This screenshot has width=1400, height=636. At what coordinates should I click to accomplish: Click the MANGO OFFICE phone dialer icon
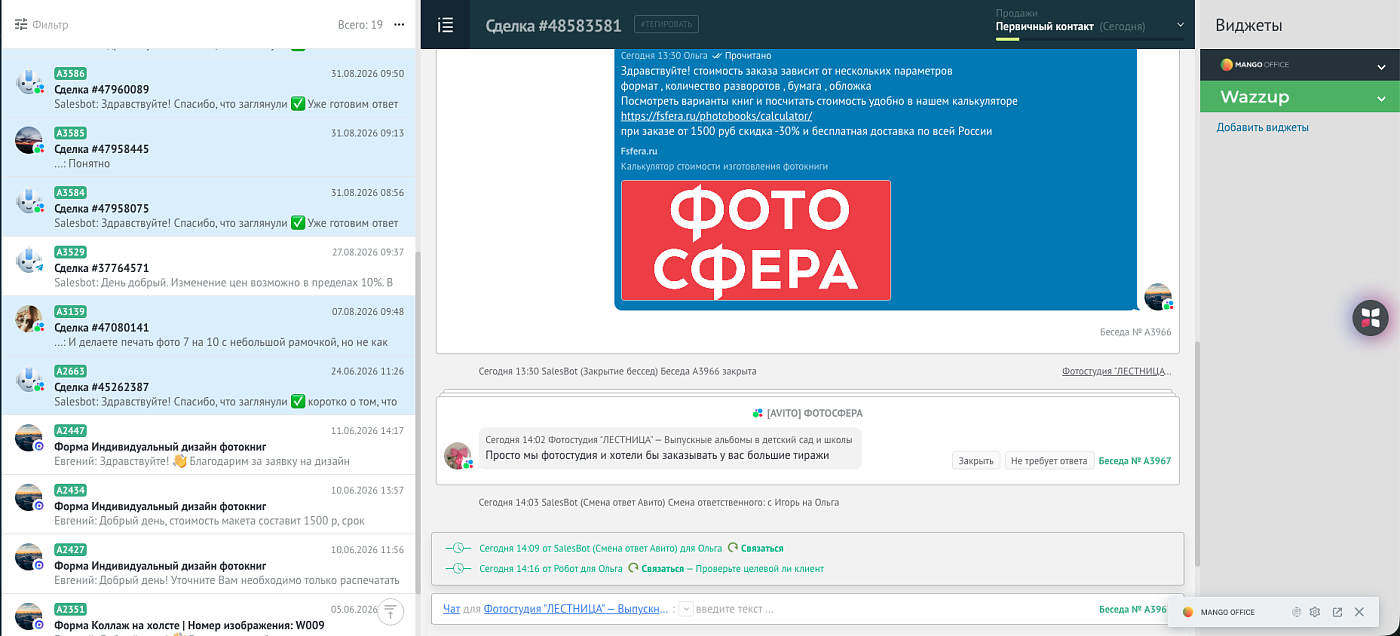(x=1296, y=612)
